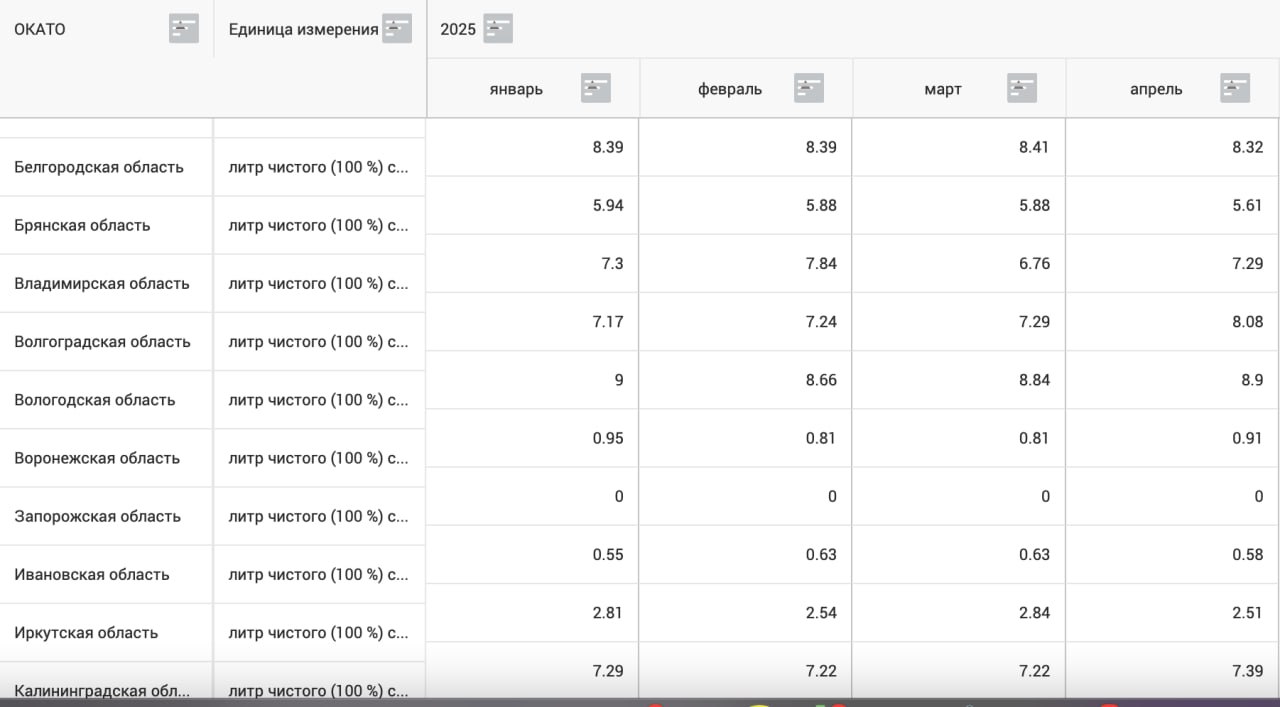Viewport: 1280px width, 707px height.
Task: Select the Владимирская область row
Action: point(102,283)
